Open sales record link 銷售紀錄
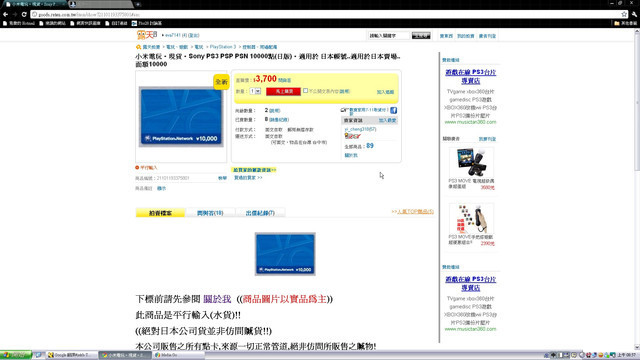The height and width of the screenshot is (360, 640). (279, 120)
